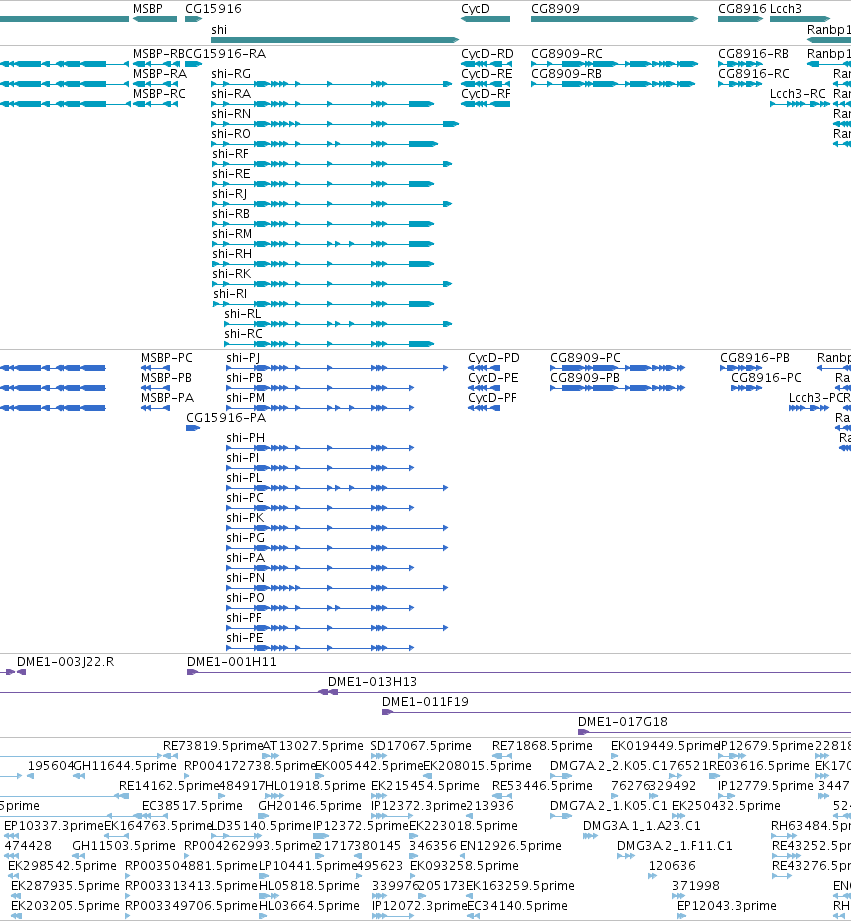Screen dimensions: 851x921
Task: Select protein label shi-PK
Action: [x=245, y=518]
